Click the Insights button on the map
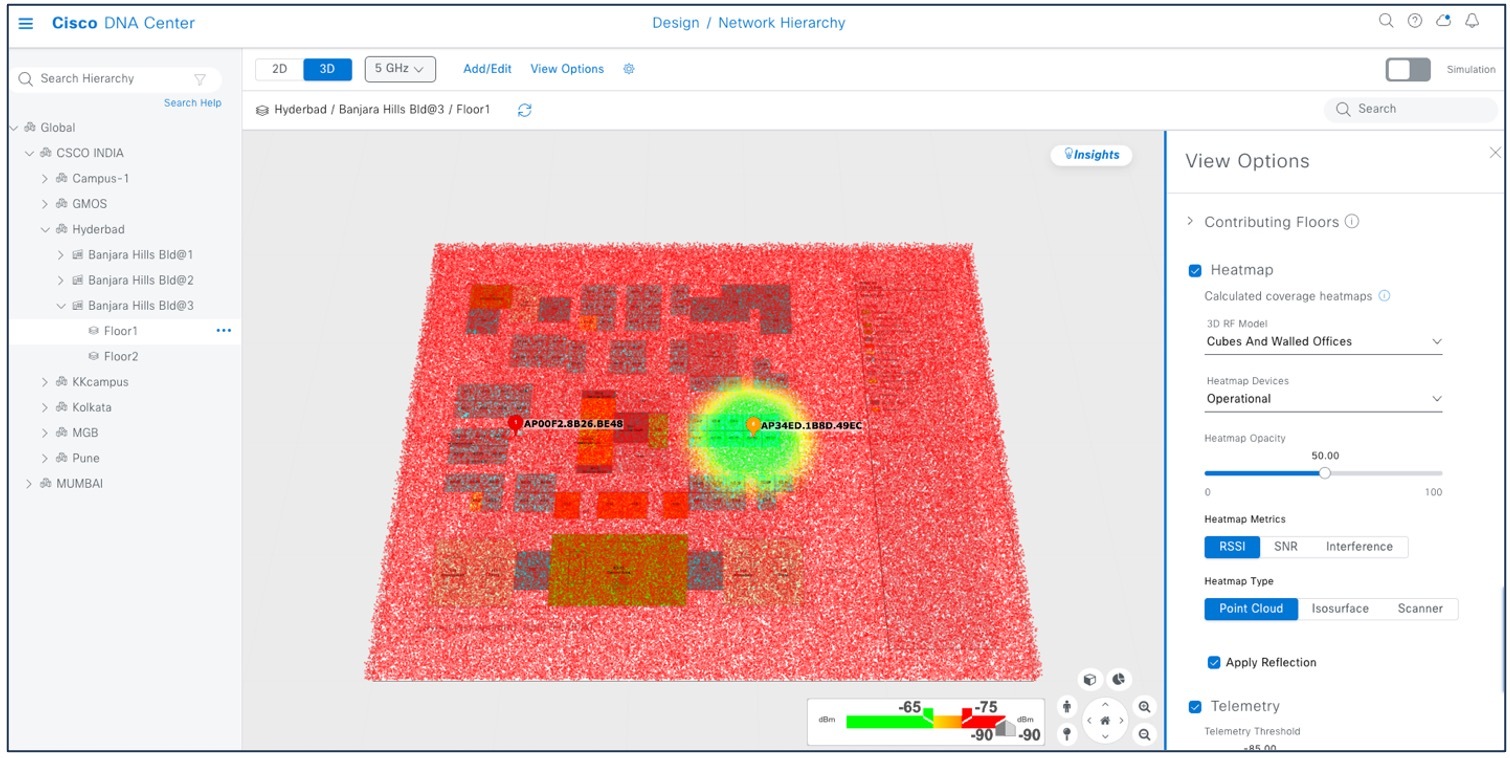 1090,155
